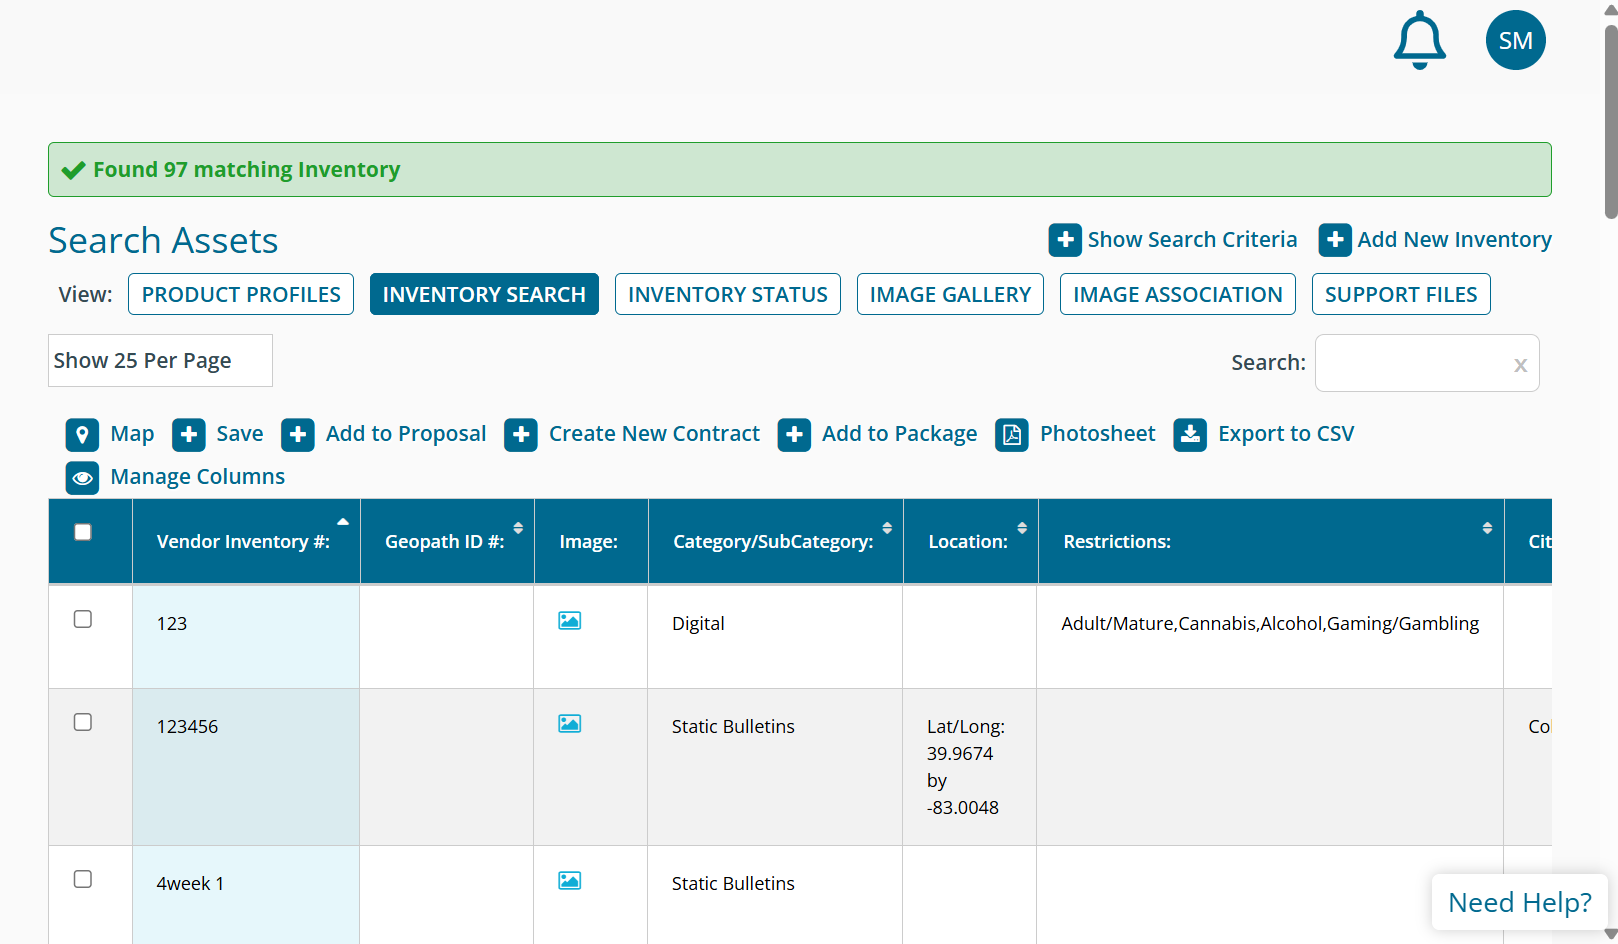Toggle the select-all checkbox in table header
The height and width of the screenshot is (944, 1618).
(x=83, y=532)
